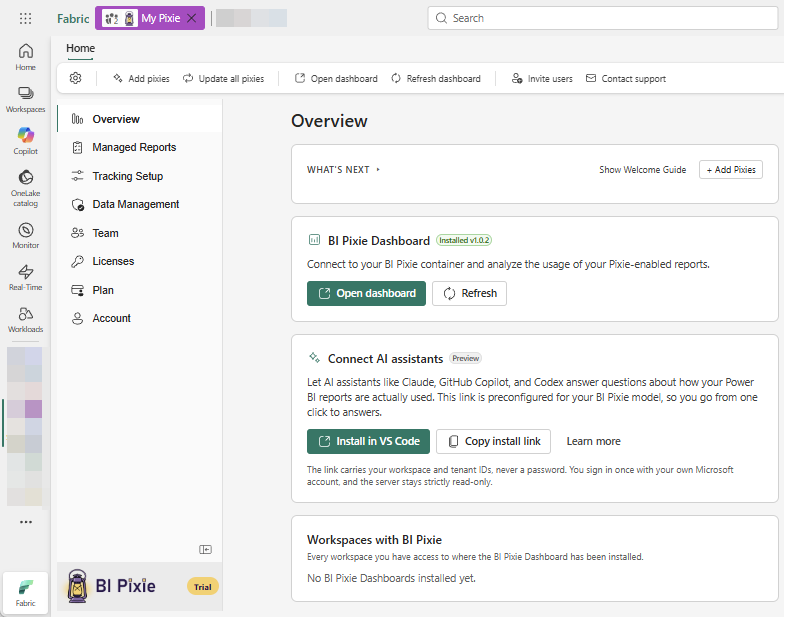Click the BI Pixie Dashboard heading

pos(379,241)
